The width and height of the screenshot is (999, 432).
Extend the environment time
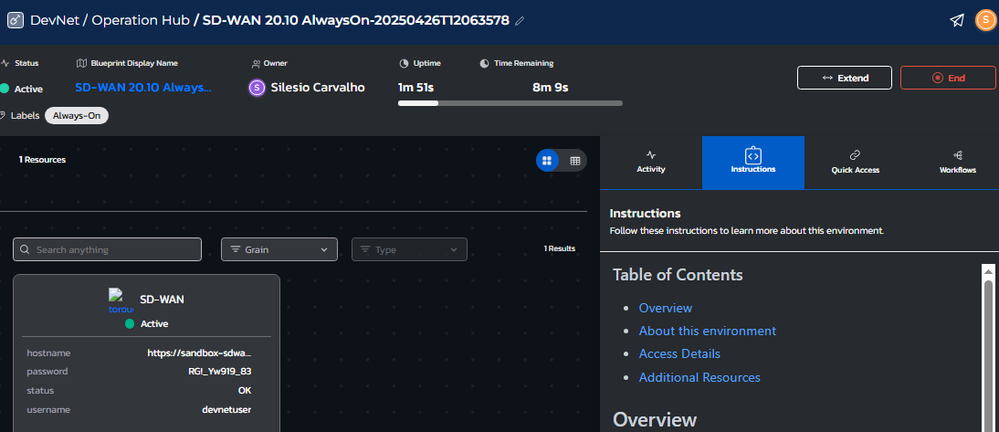[x=844, y=78]
